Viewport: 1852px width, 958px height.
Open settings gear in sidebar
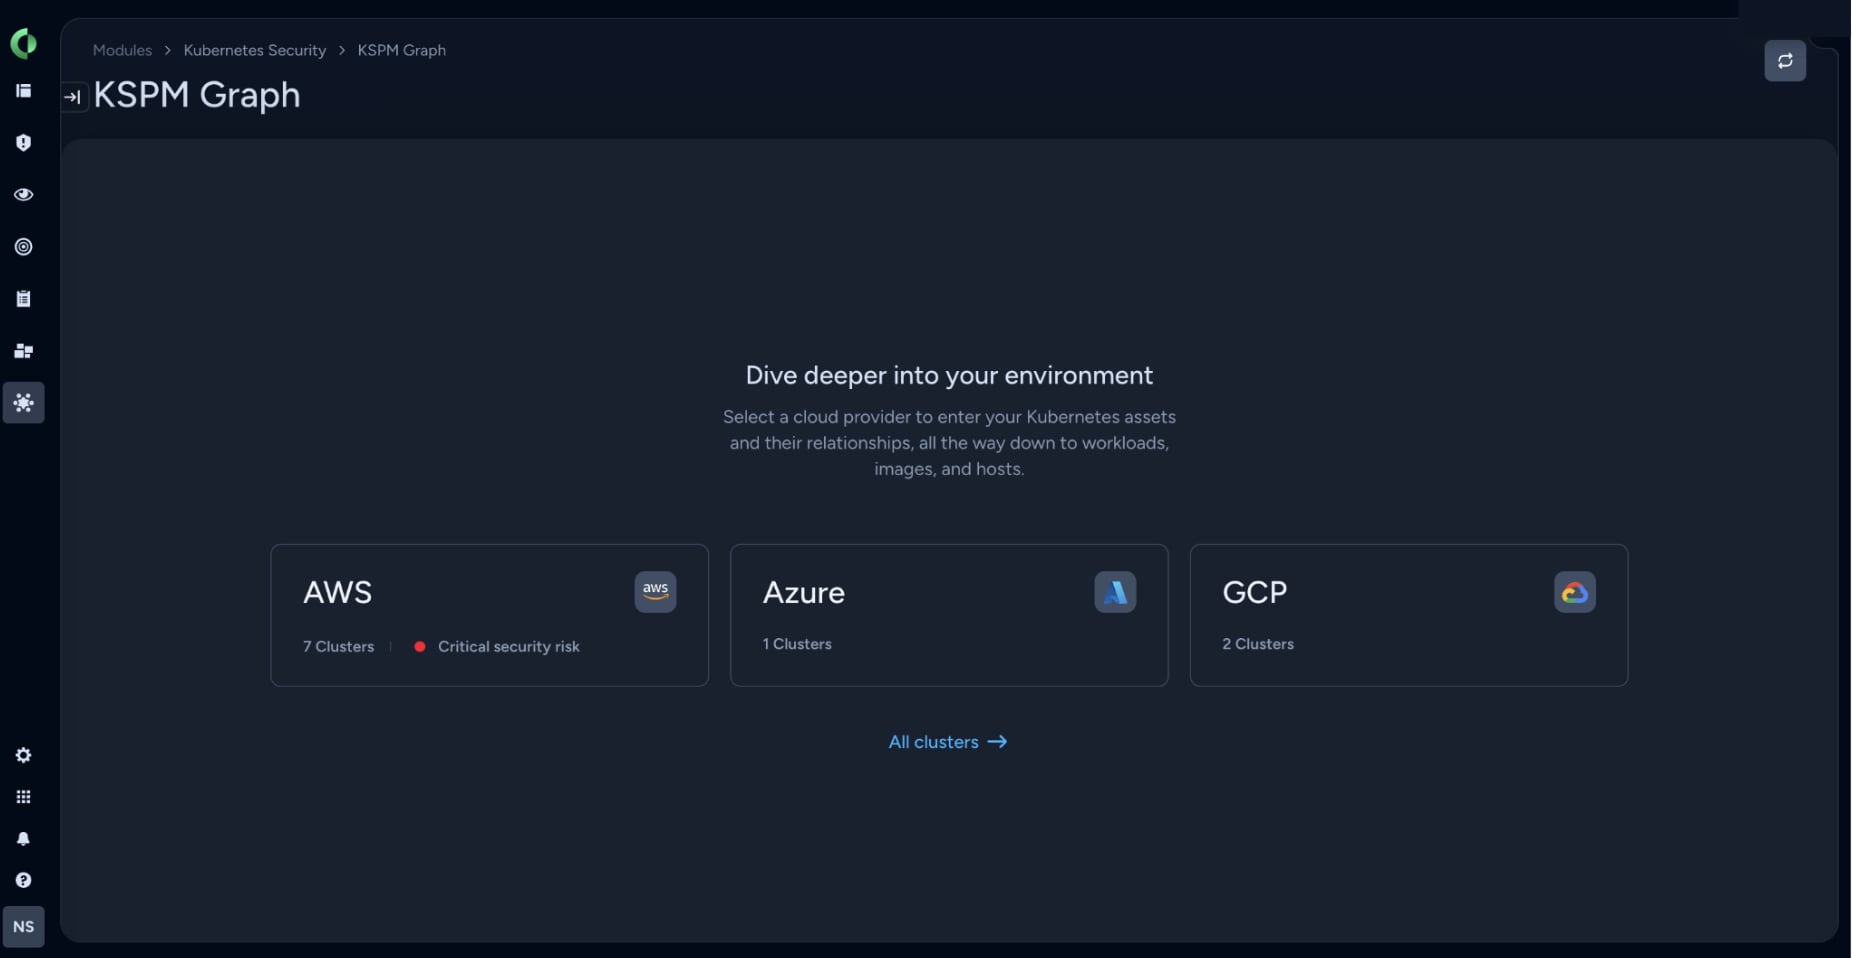23,755
